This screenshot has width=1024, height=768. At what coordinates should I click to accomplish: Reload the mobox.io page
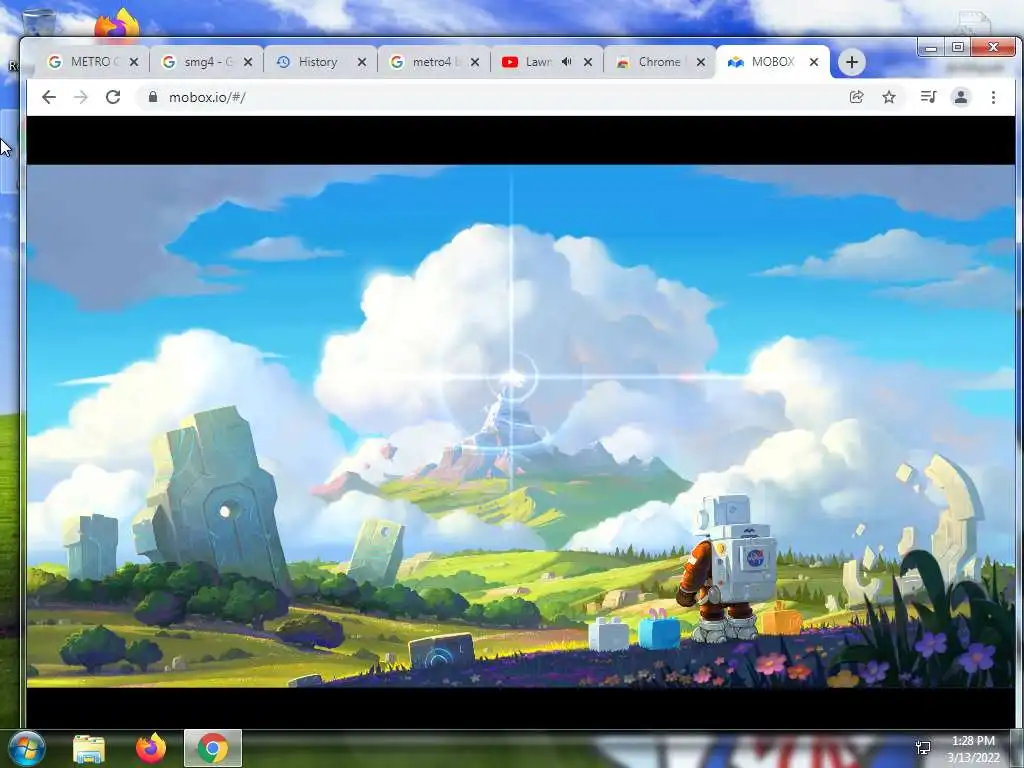tap(113, 97)
